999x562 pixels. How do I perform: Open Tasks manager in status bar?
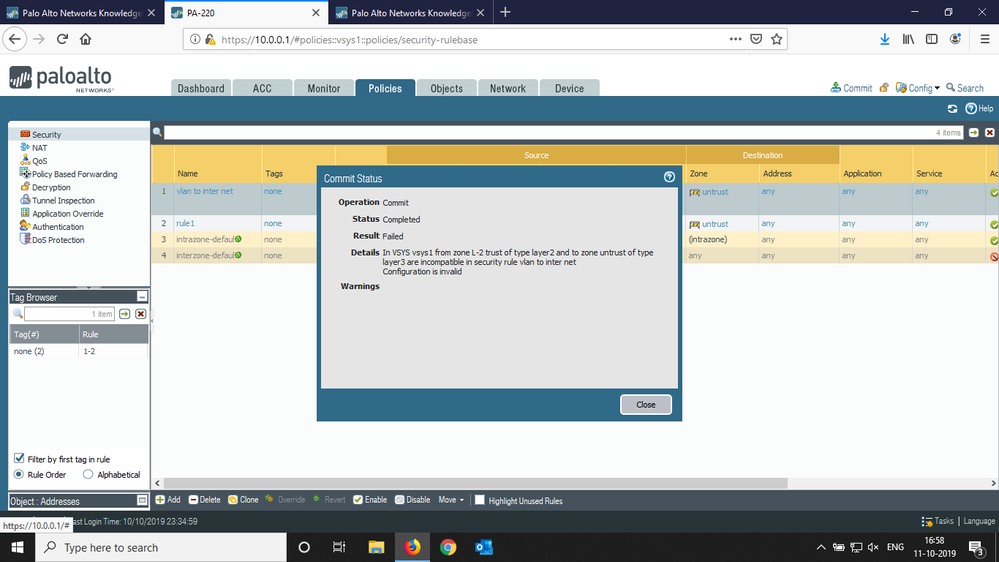click(x=937, y=521)
